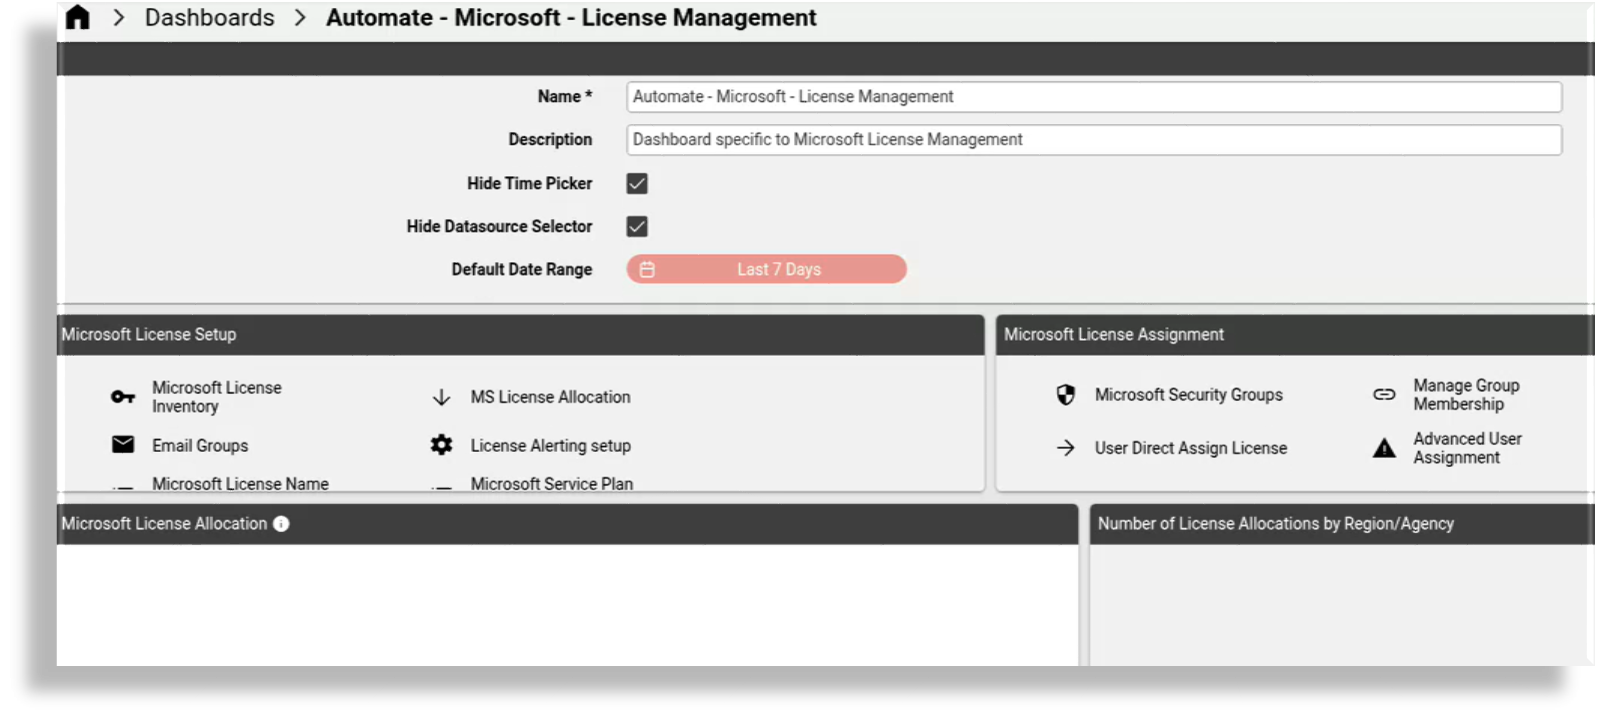Click the warning triangle icon for Advanced Assignment
Viewport: 1597px width, 717px height.
(x=1384, y=448)
